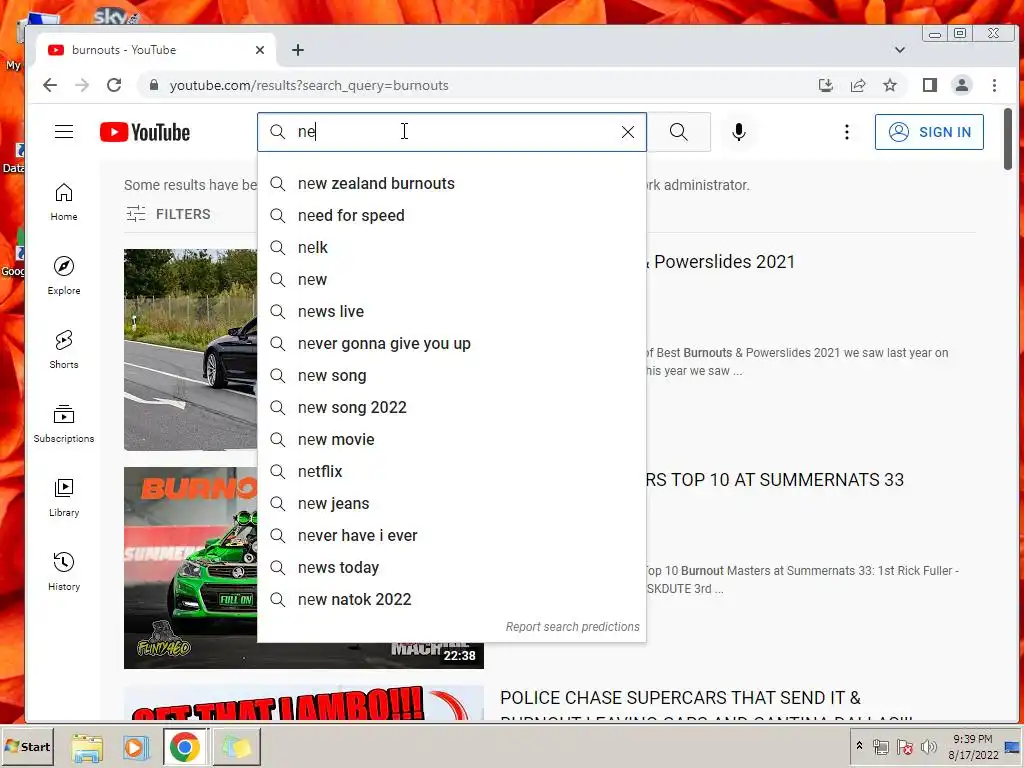1024x768 pixels.
Task: Select the "news today" suggestion
Action: (452, 568)
